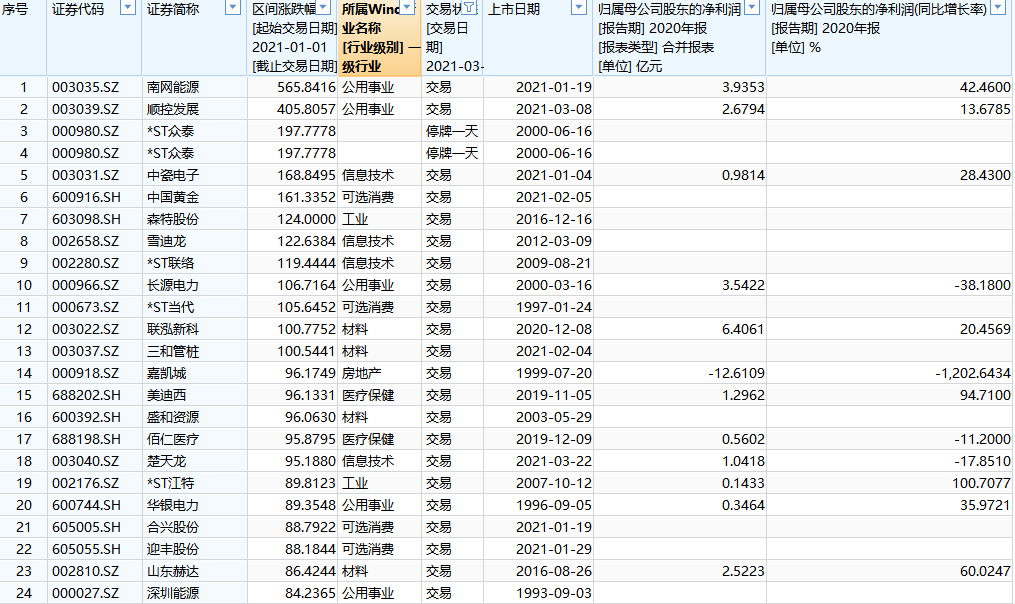
Task: Open the 区间涨跌幅 column filter dropdown
Action: tap(324, 8)
